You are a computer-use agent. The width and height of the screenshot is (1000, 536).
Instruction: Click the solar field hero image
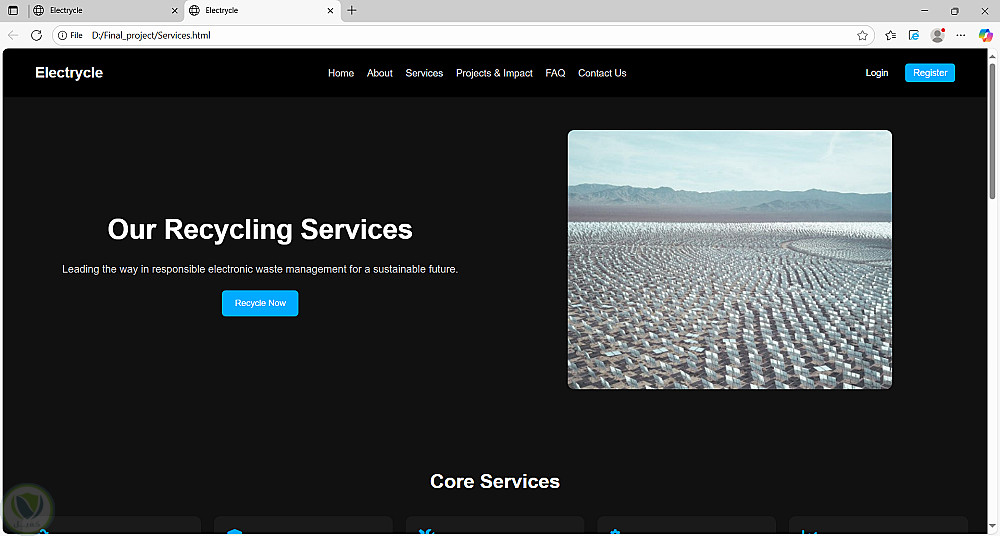730,260
